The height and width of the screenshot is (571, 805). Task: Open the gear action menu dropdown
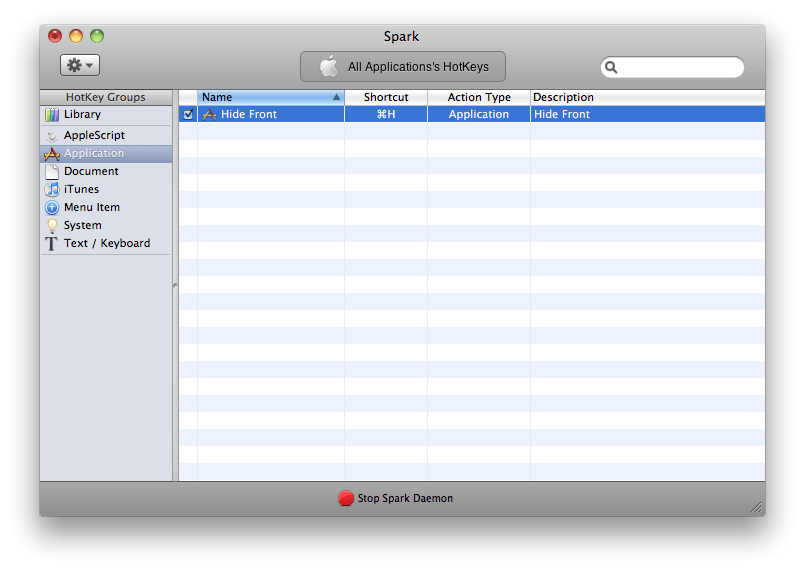pos(80,65)
